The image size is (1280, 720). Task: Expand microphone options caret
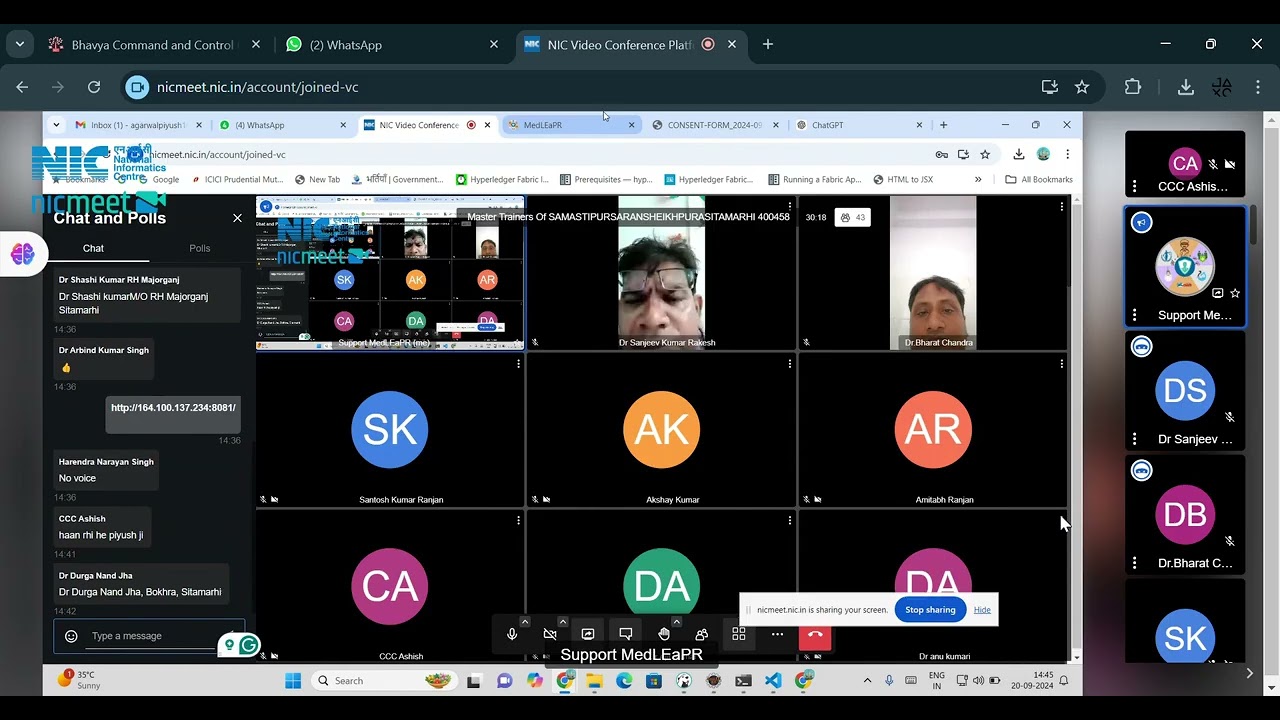525,622
